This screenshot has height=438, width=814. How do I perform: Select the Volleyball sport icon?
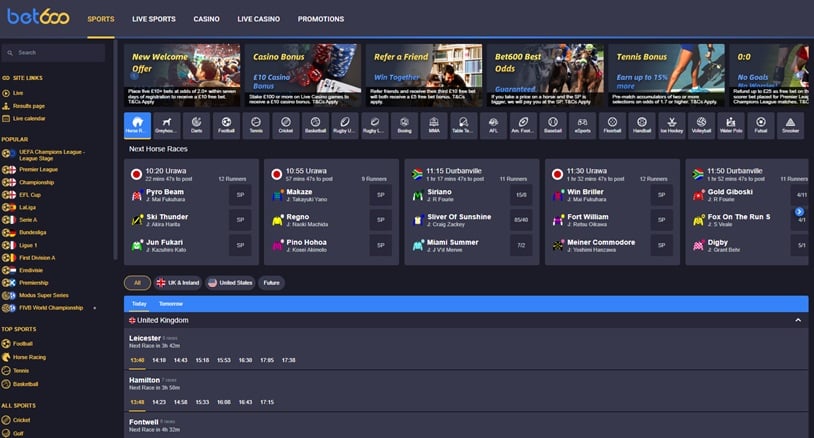[x=701, y=125]
